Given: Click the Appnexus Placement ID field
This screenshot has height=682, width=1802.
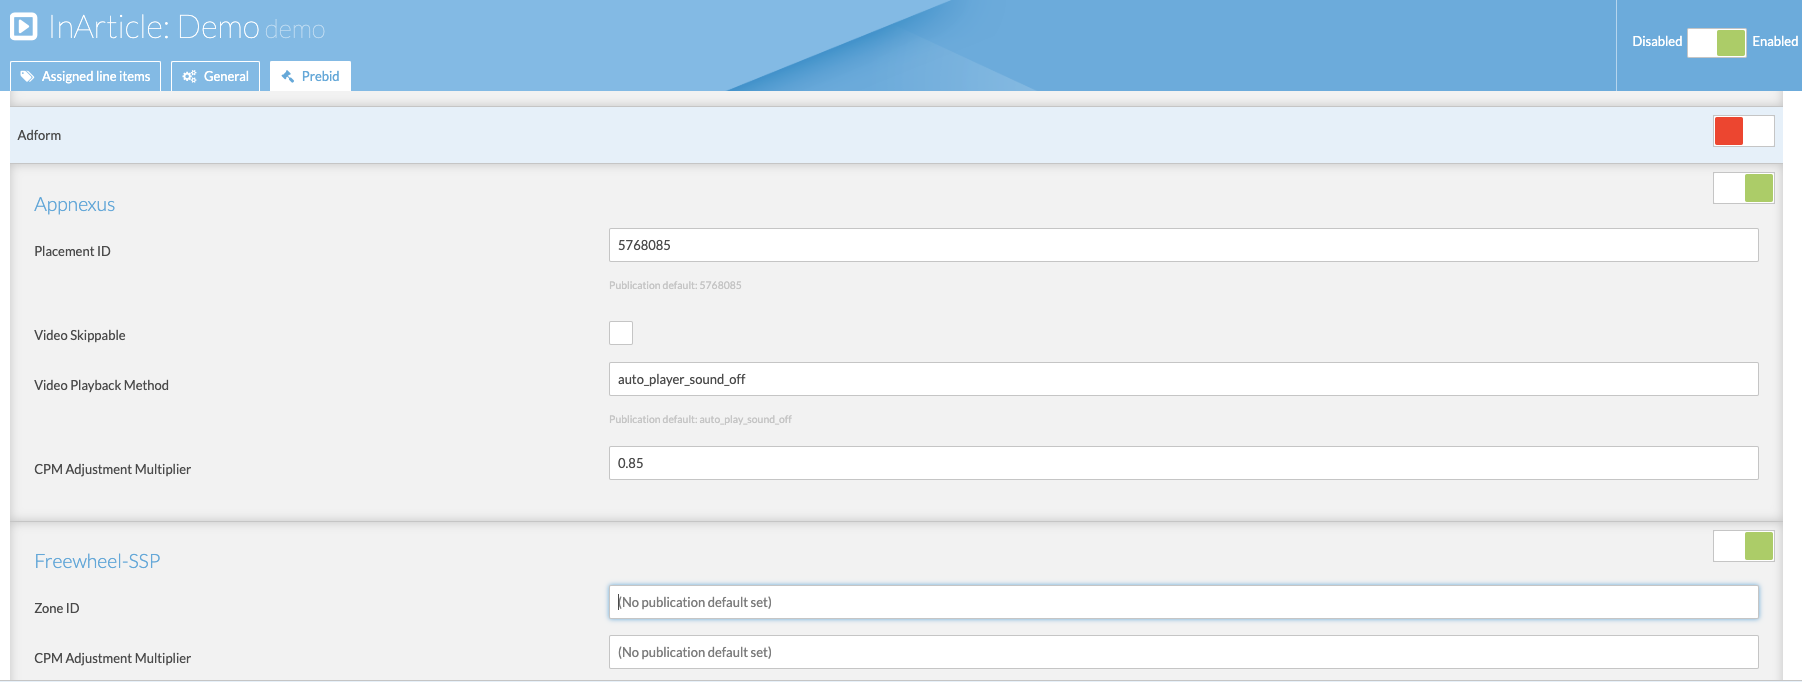Looking at the screenshot, I should 1184,245.
